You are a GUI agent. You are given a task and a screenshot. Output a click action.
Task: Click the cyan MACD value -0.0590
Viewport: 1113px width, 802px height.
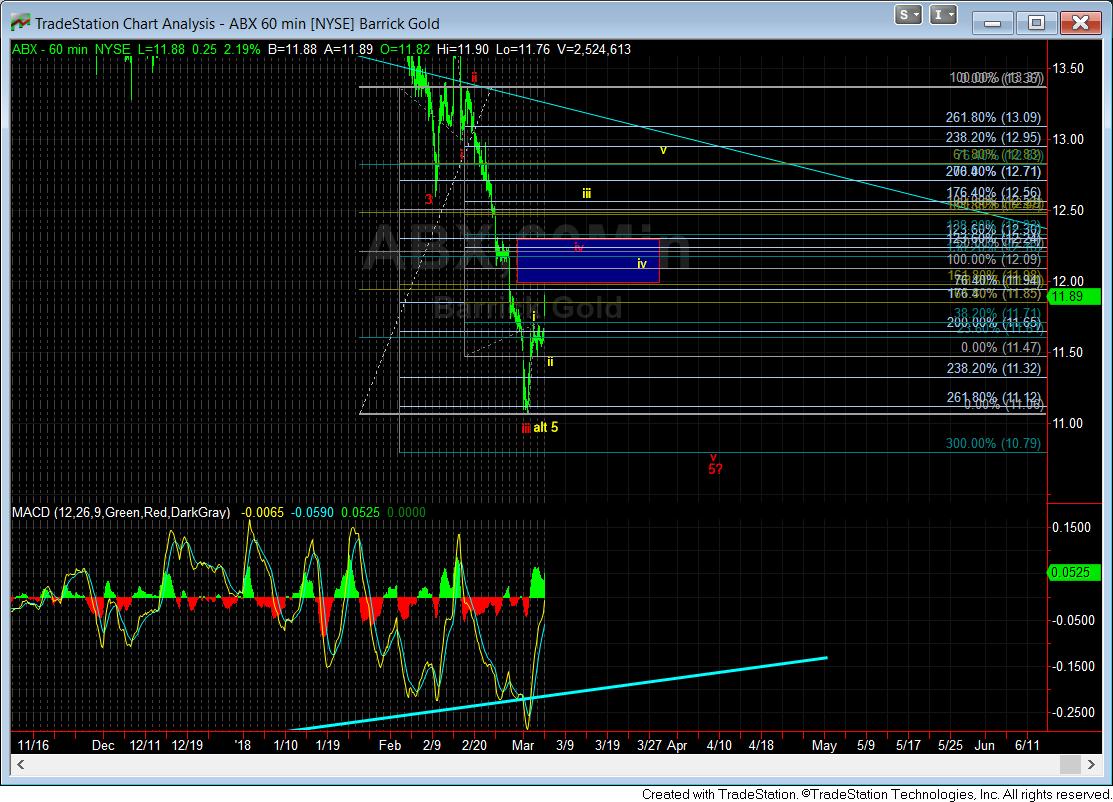[x=312, y=512]
